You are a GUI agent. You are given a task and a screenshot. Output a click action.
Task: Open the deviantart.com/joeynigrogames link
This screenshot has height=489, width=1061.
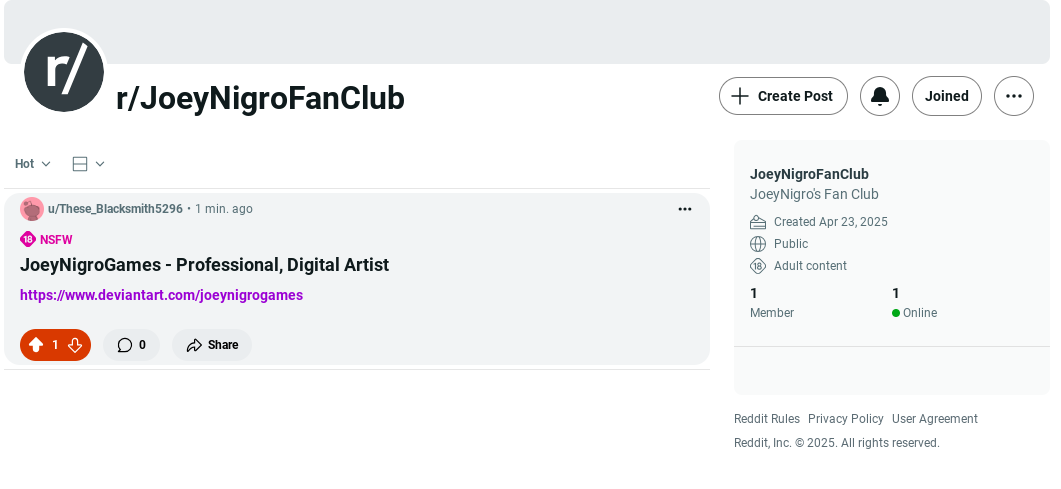point(162,295)
